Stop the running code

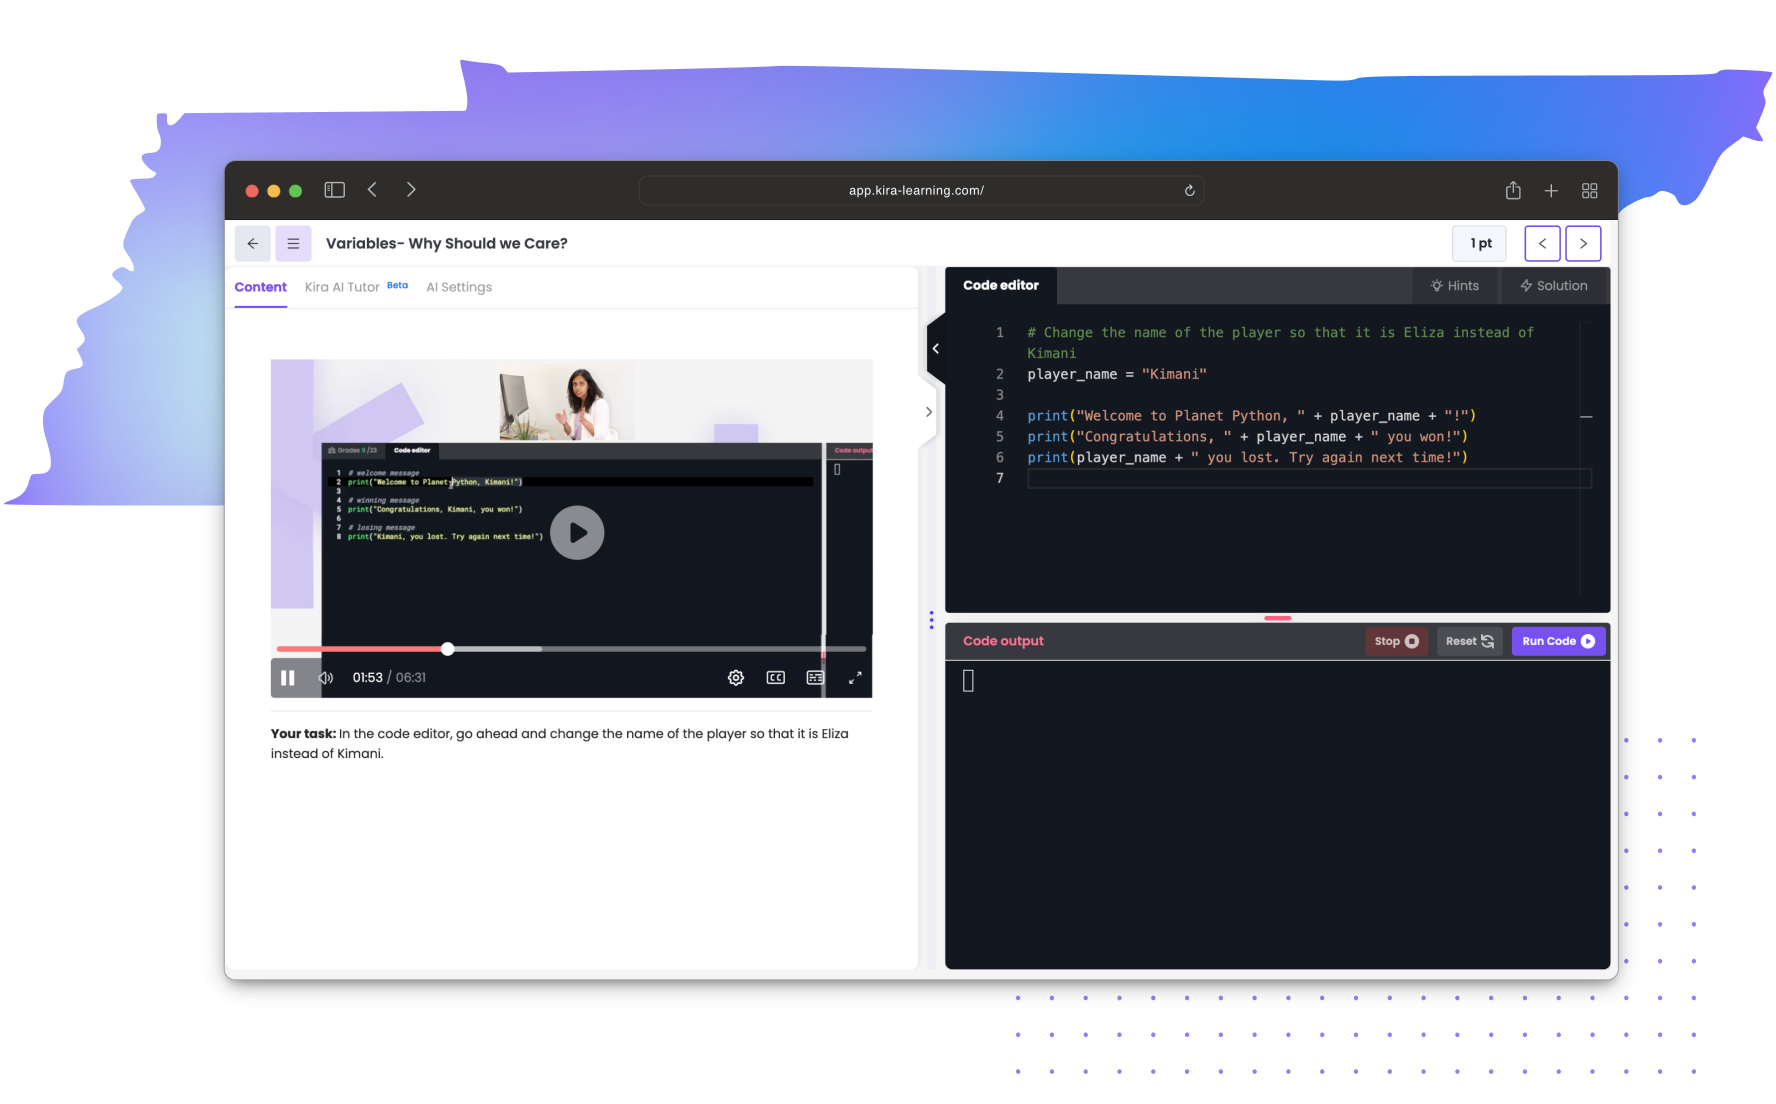[1396, 642]
